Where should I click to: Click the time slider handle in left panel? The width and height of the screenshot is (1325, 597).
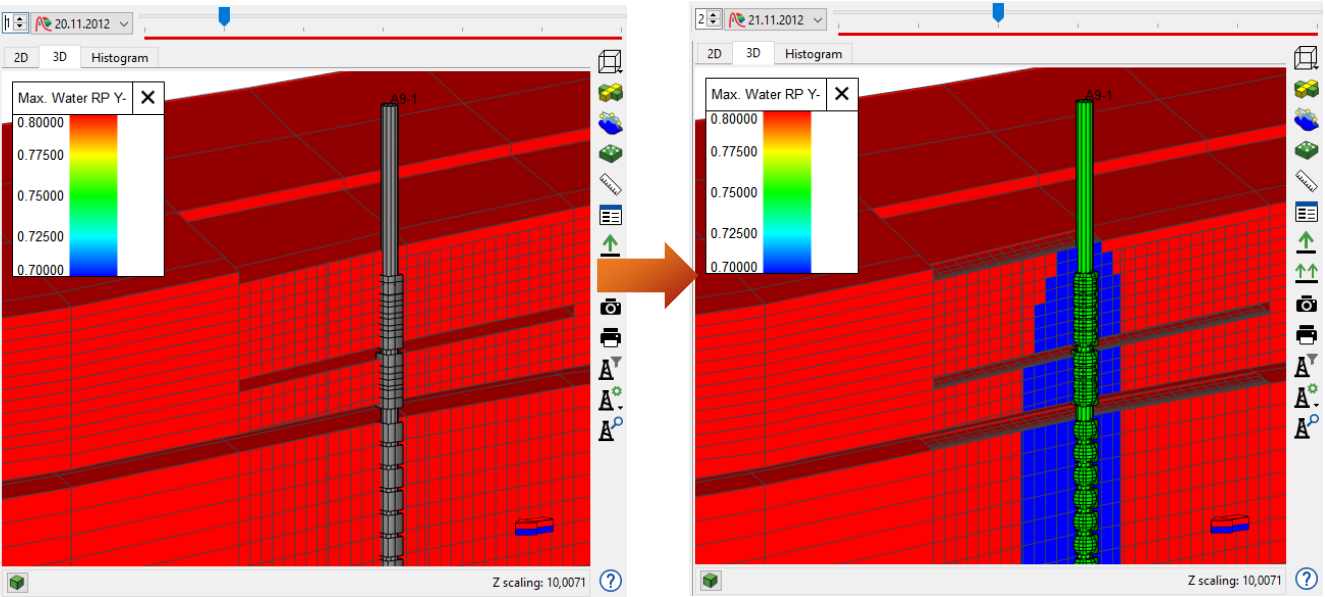(224, 15)
